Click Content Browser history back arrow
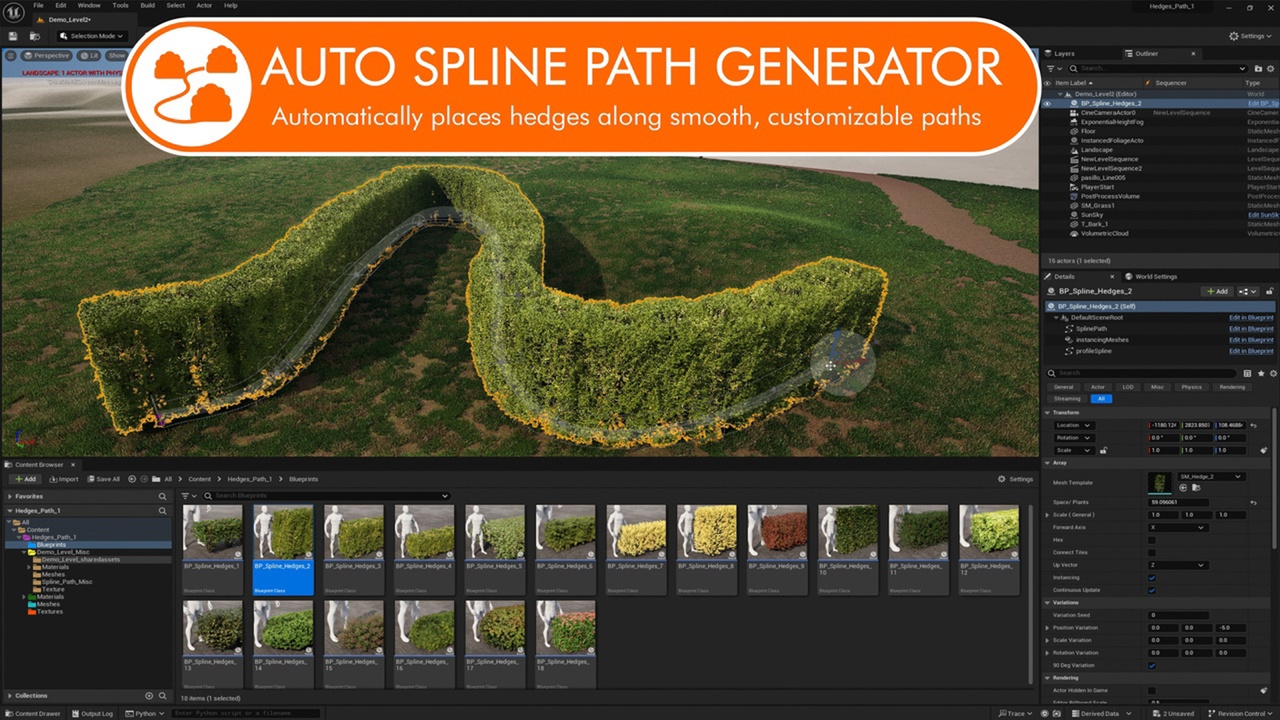 click(x=132, y=479)
